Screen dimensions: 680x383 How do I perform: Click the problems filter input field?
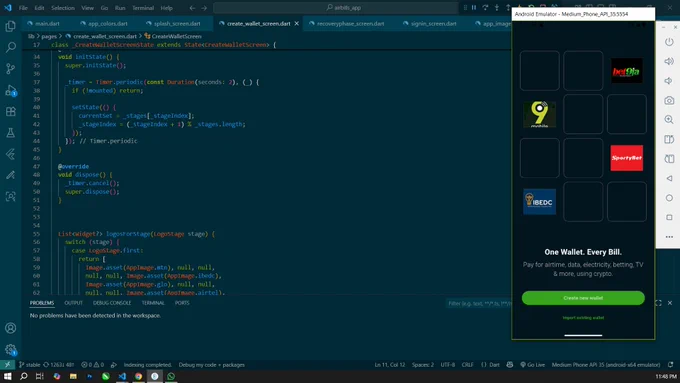[479, 303]
